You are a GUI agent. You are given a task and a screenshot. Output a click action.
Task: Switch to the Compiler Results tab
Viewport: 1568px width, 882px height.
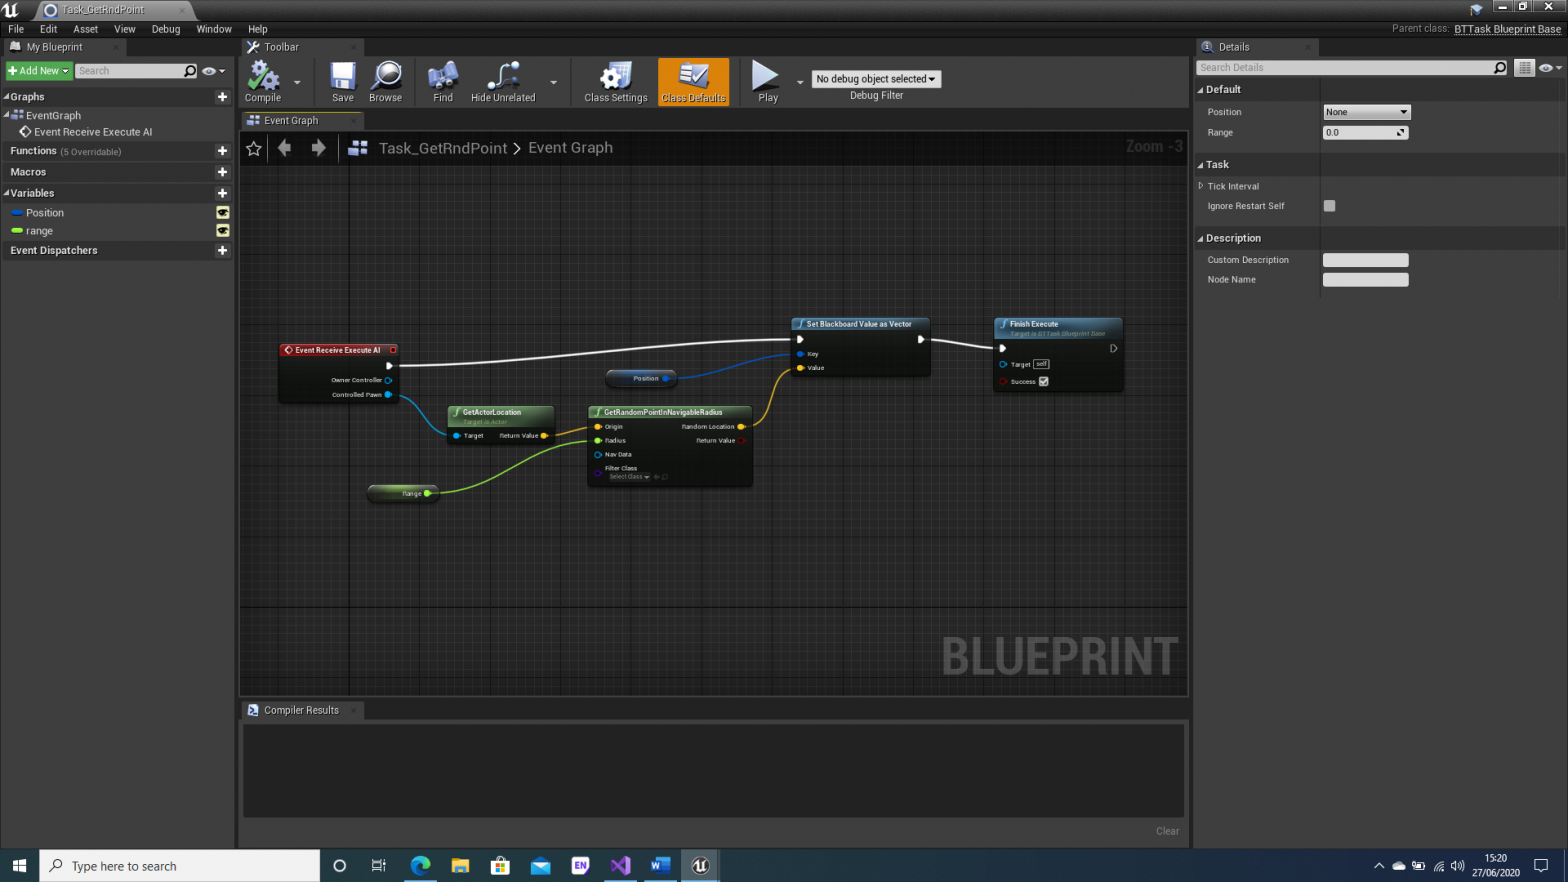301,710
